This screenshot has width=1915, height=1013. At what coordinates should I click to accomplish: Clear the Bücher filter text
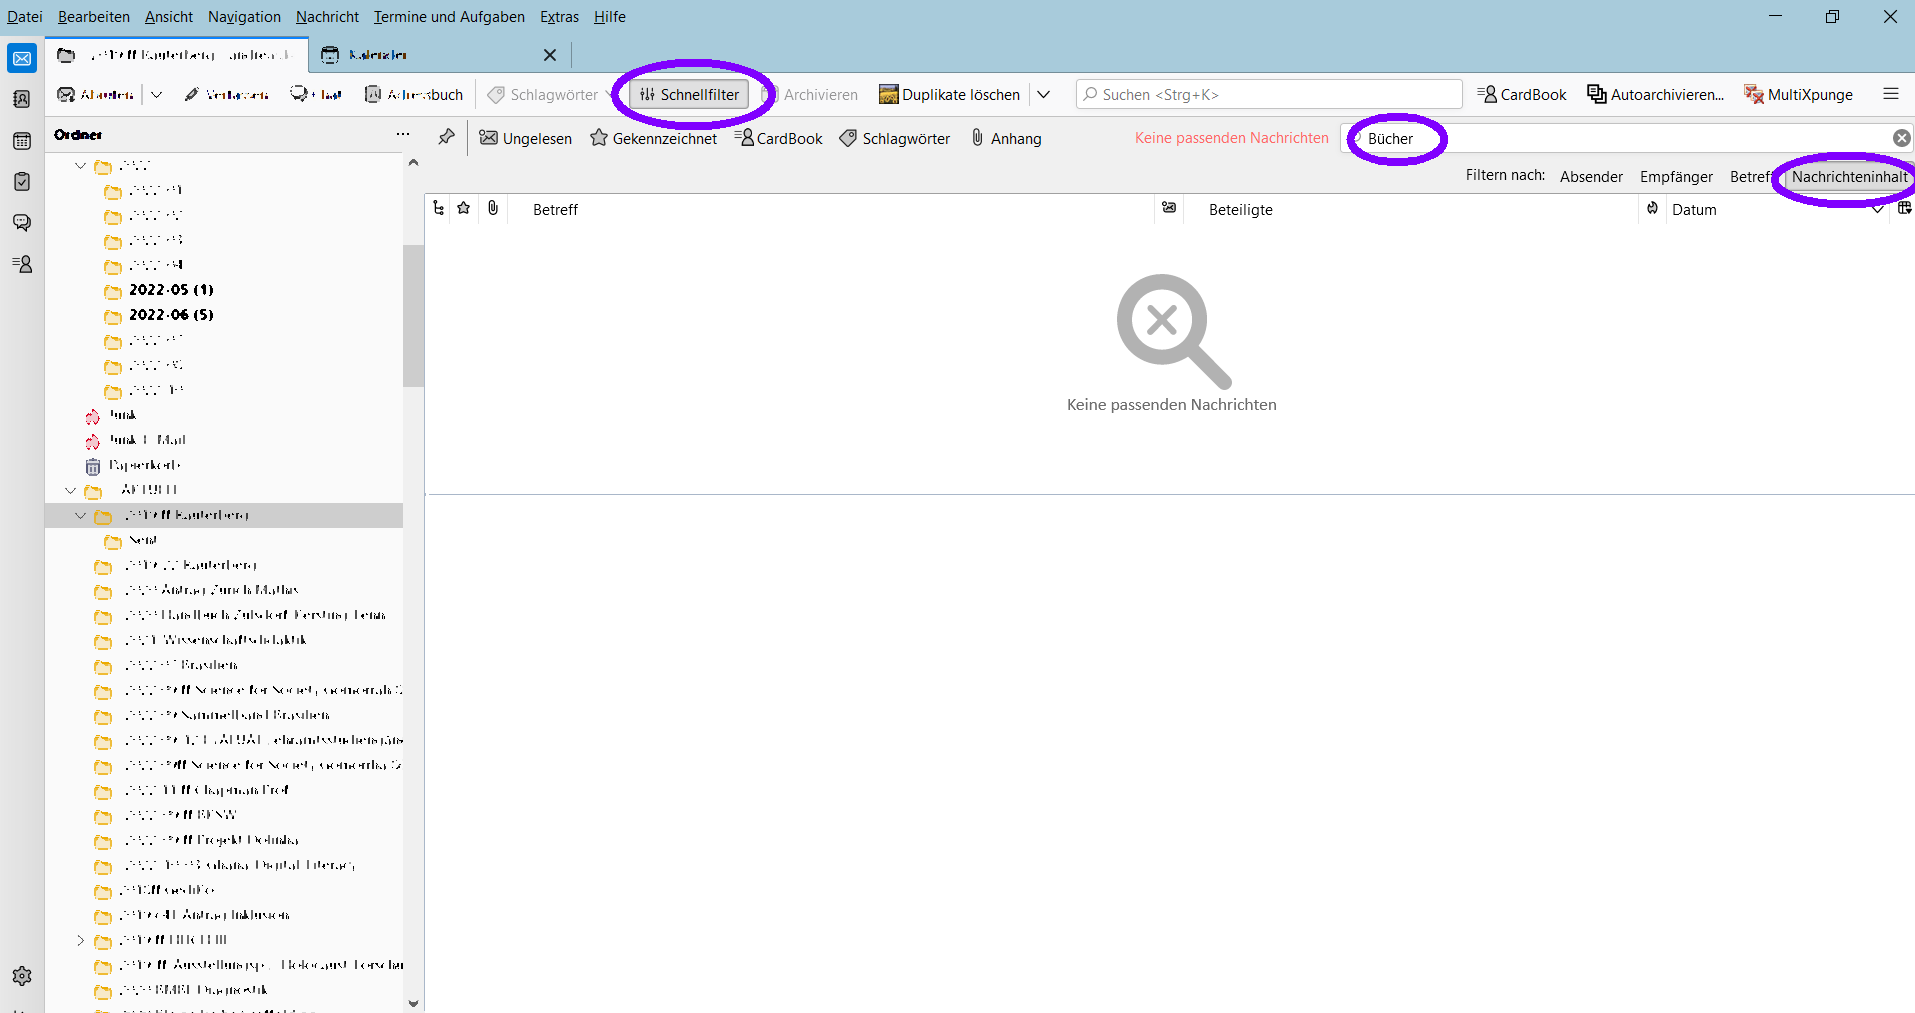[x=1902, y=138]
